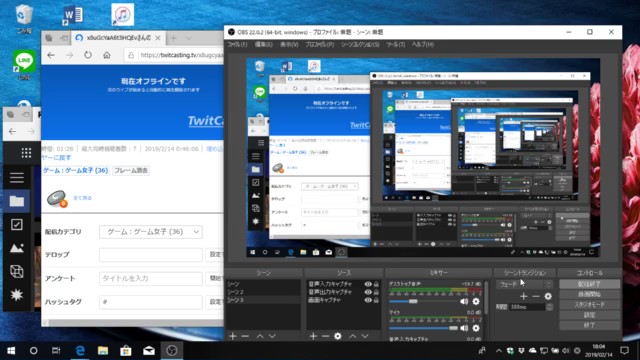The height and width of the screenshot is (360, 640).
Task: Open デスクトップ音声 mixer settings gear
Action: (x=476, y=301)
